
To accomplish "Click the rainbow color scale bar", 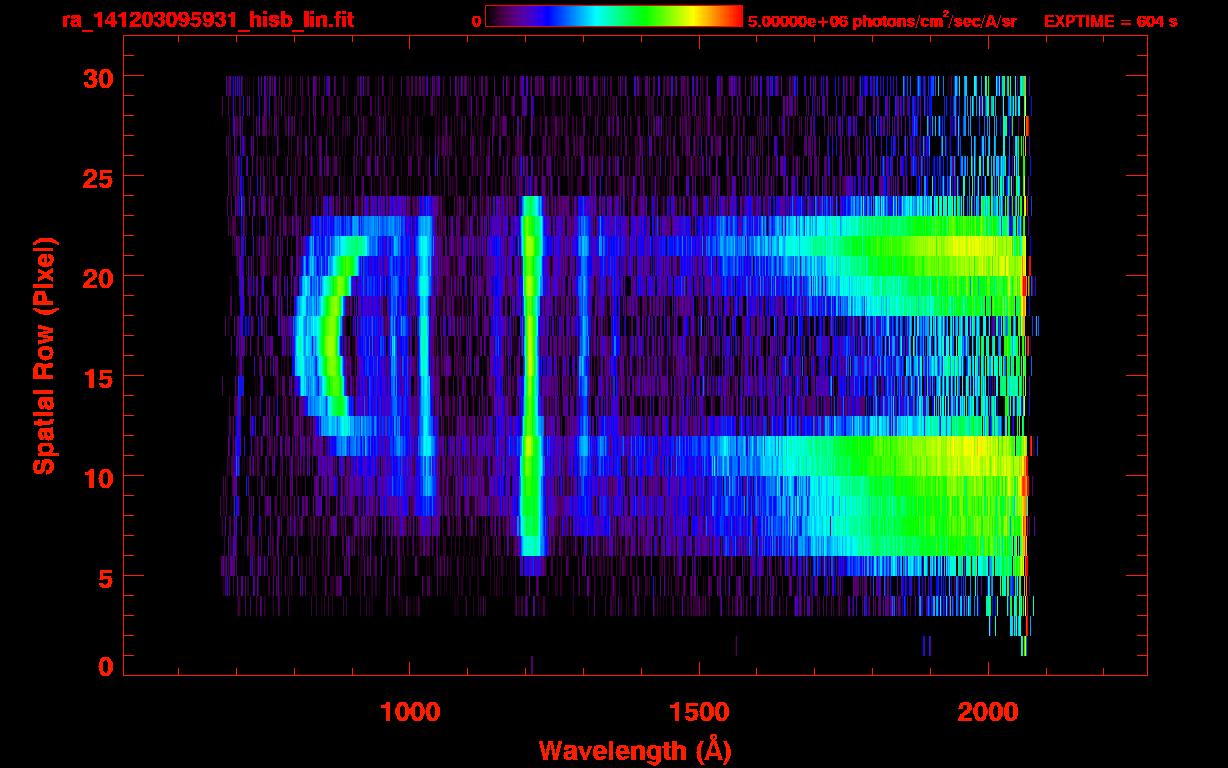I will (x=614, y=17).
